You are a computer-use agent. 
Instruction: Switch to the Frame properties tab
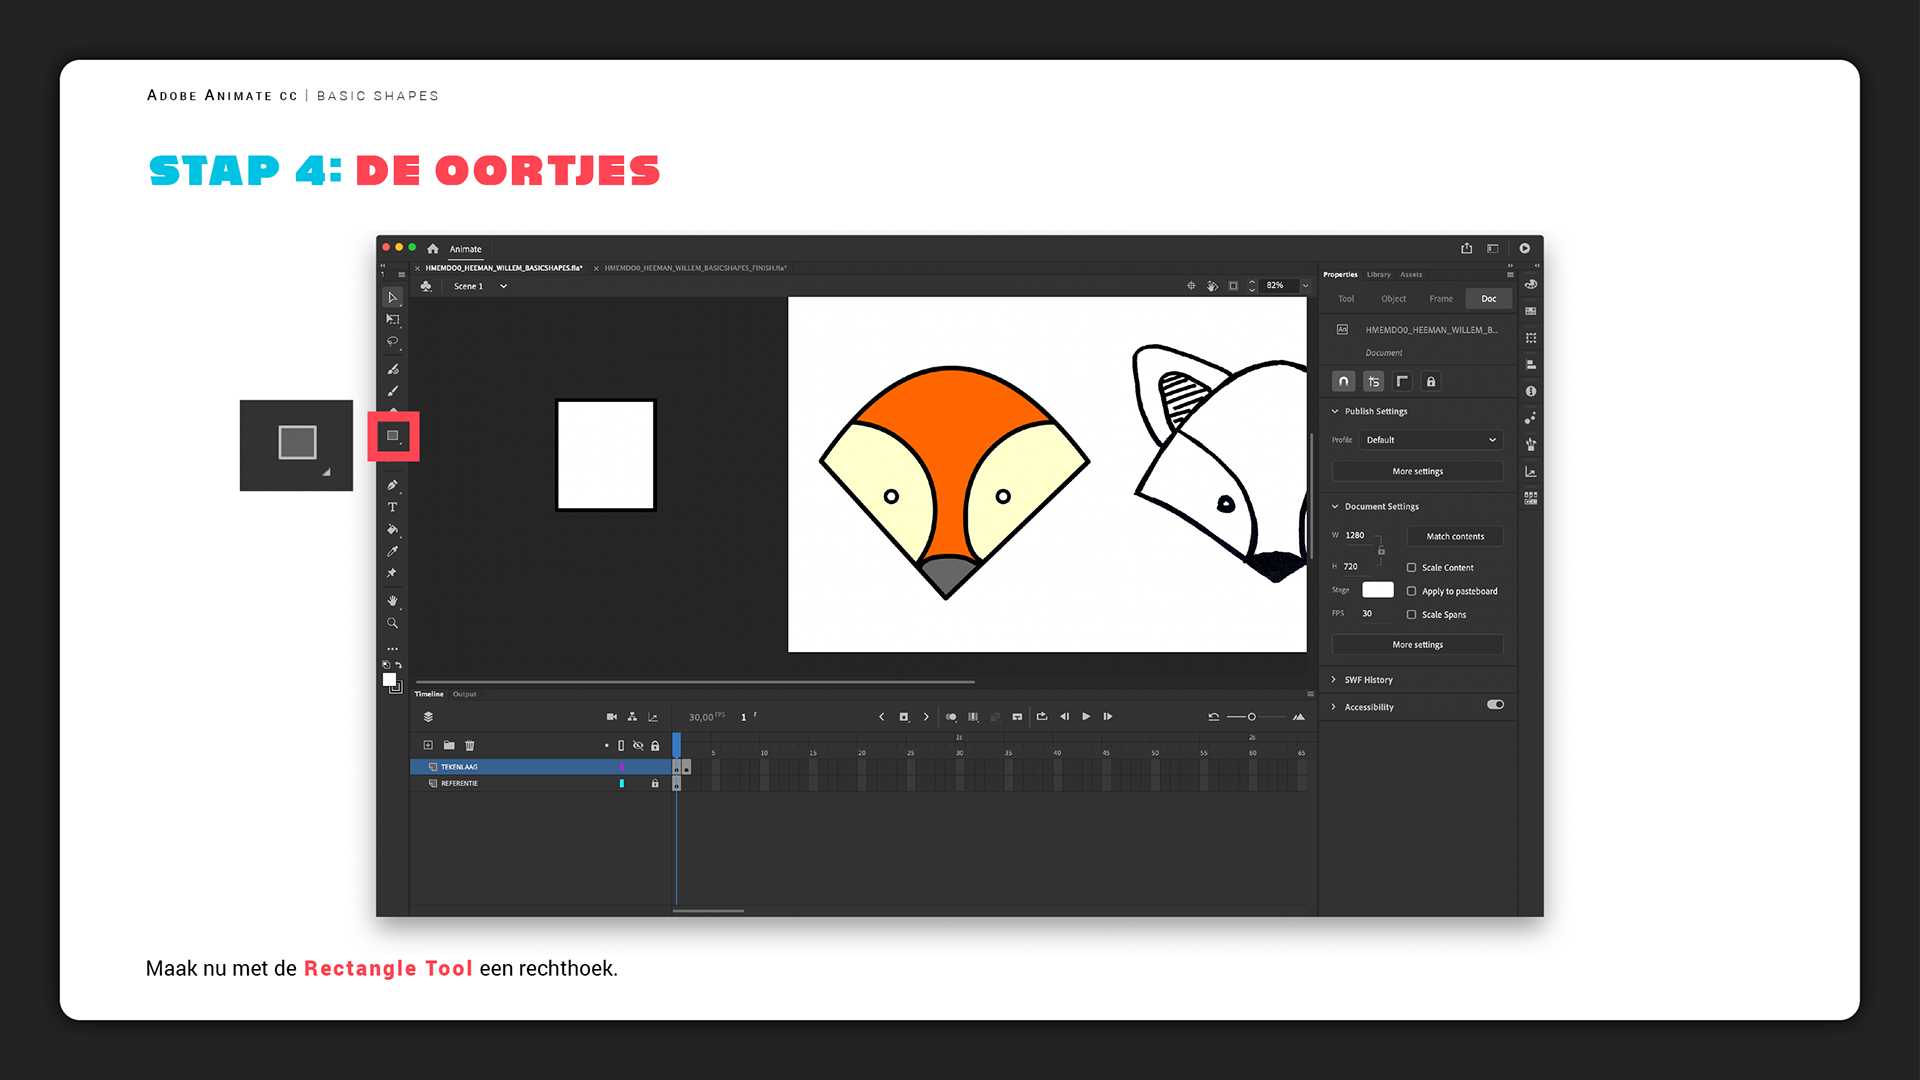1441,299
